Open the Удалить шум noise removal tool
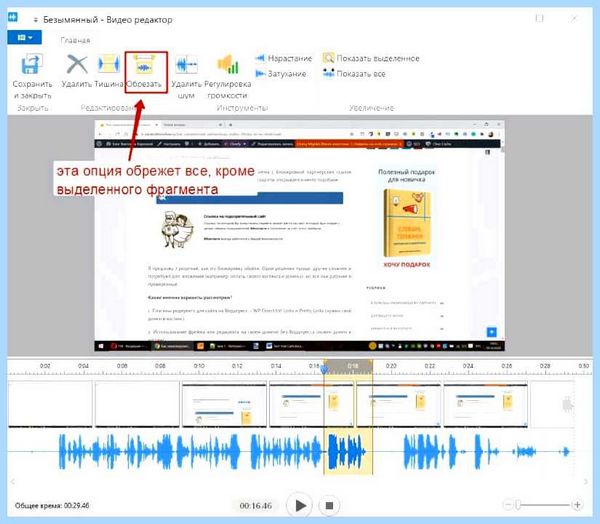 186,76
